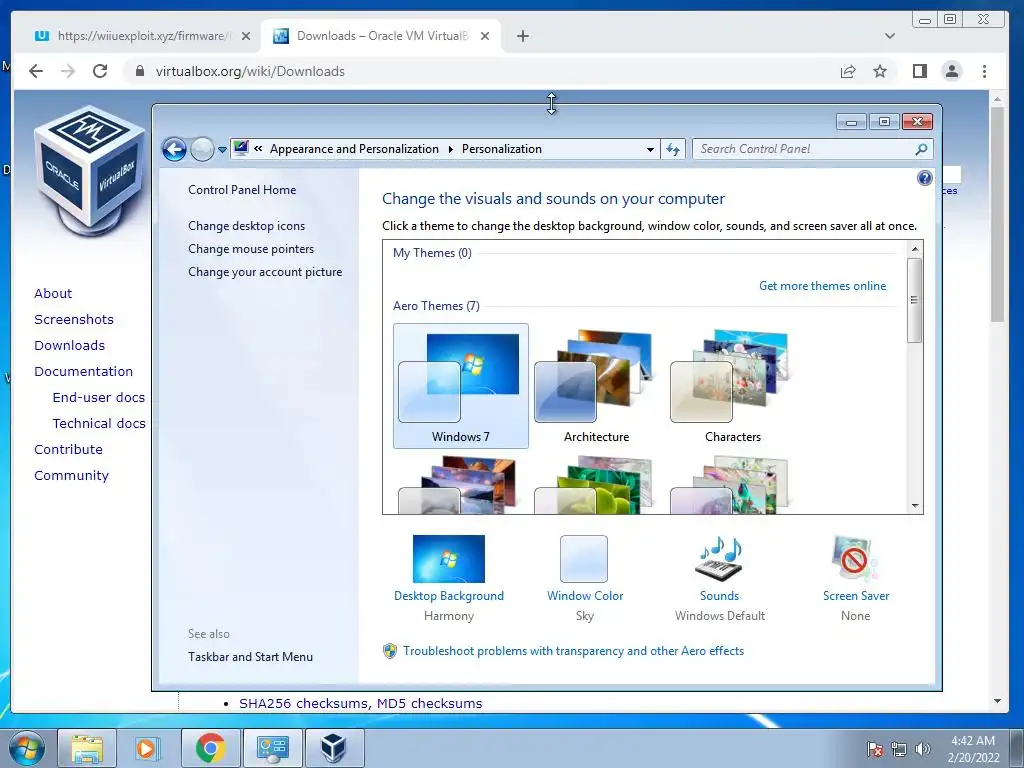This screenshot has height=768, width=1024.
Task: Select the Characters theme
Action: 732,386
